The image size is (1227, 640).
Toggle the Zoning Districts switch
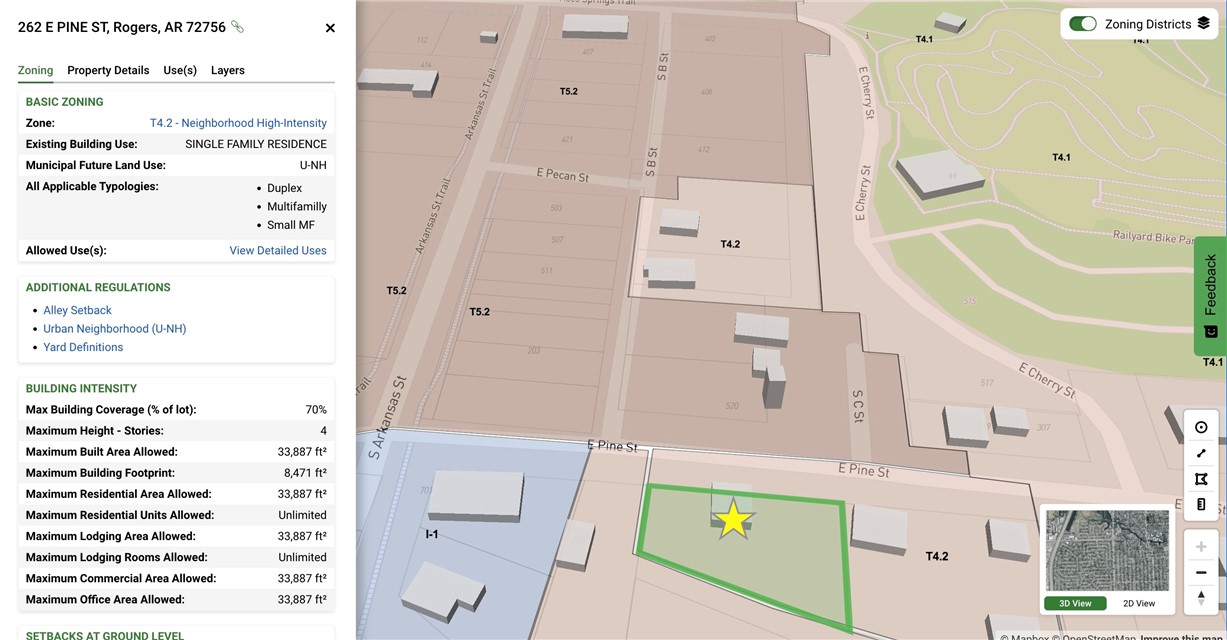click(x=1083, y=24)
